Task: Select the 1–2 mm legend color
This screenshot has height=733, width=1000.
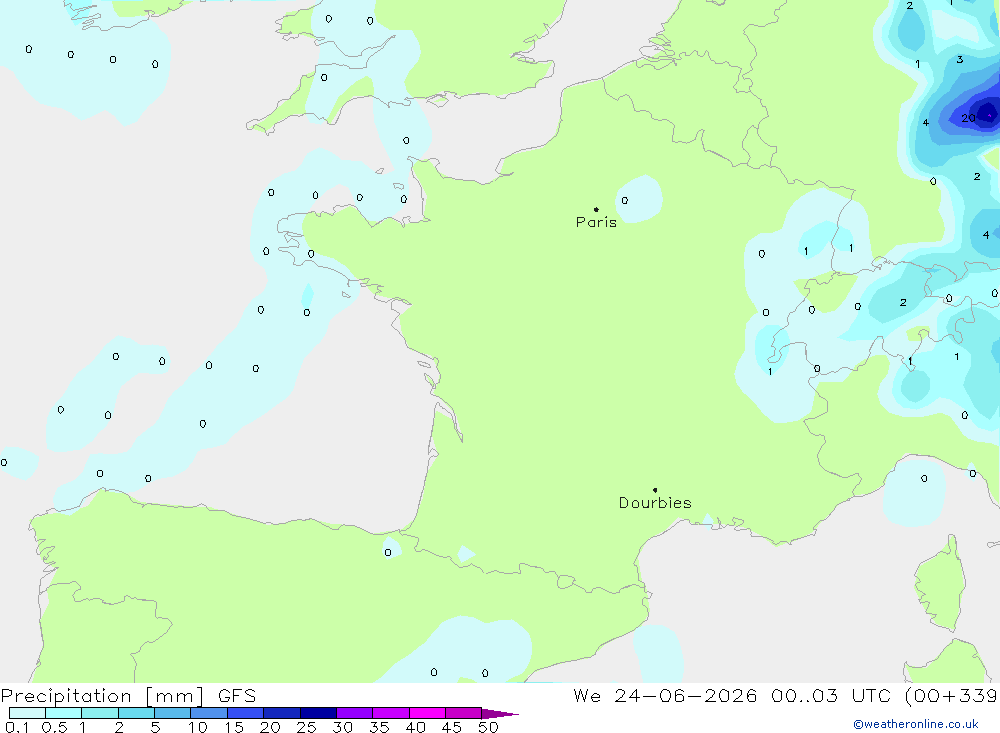Action: [x=100, y=713]
